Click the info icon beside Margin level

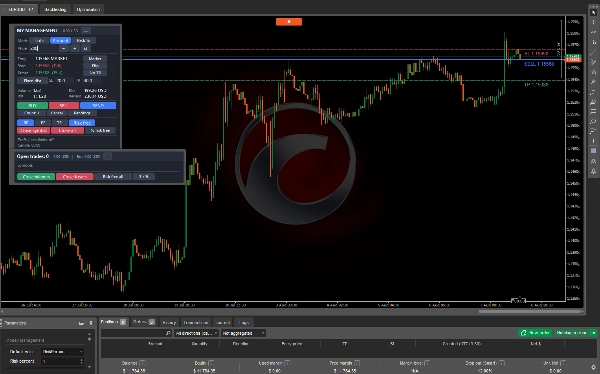[x=427, y=363]
